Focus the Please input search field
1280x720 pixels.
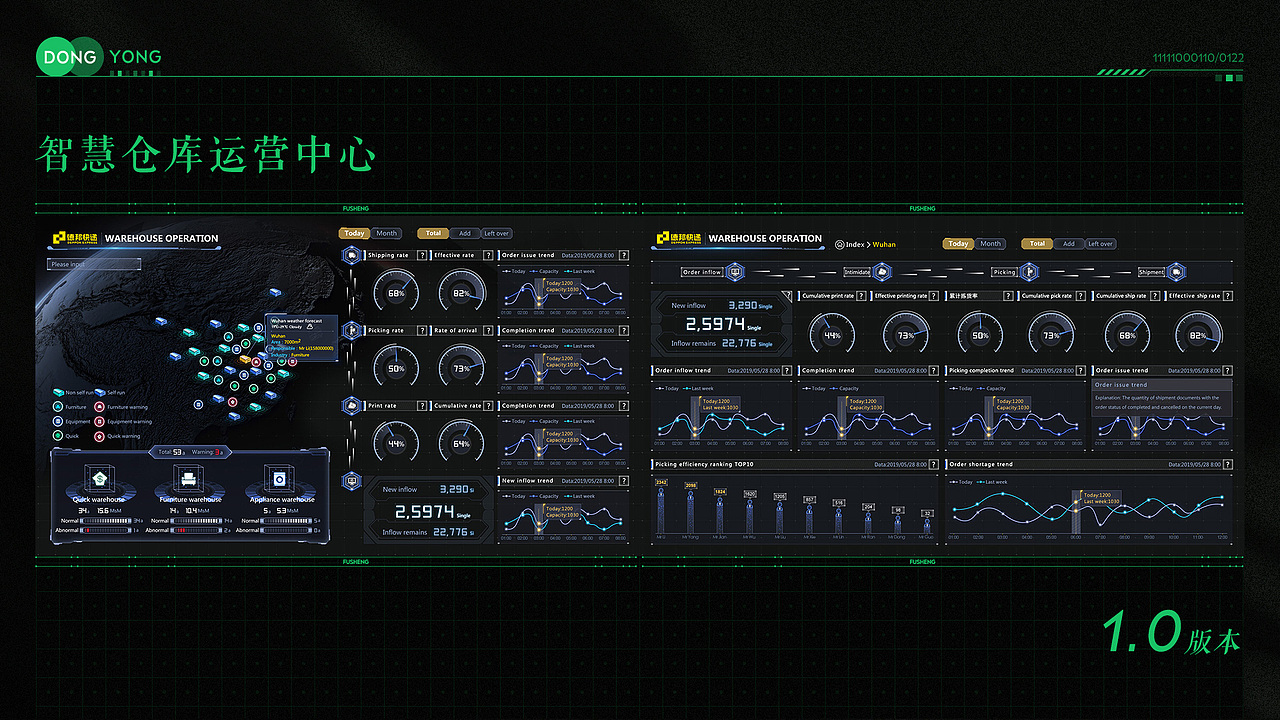(x=94, y=264)
